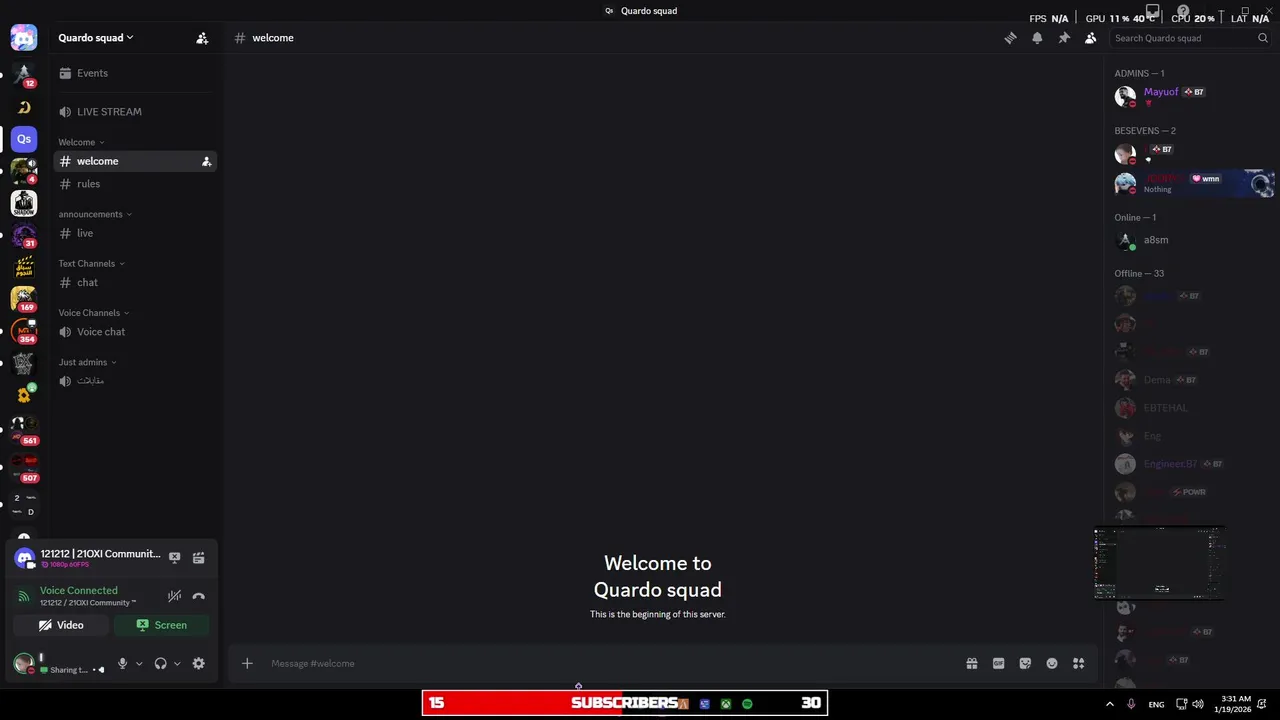Screen dimensions: 1280x720
Task: Collapse the Just admins category
Action: coord(87,362)
